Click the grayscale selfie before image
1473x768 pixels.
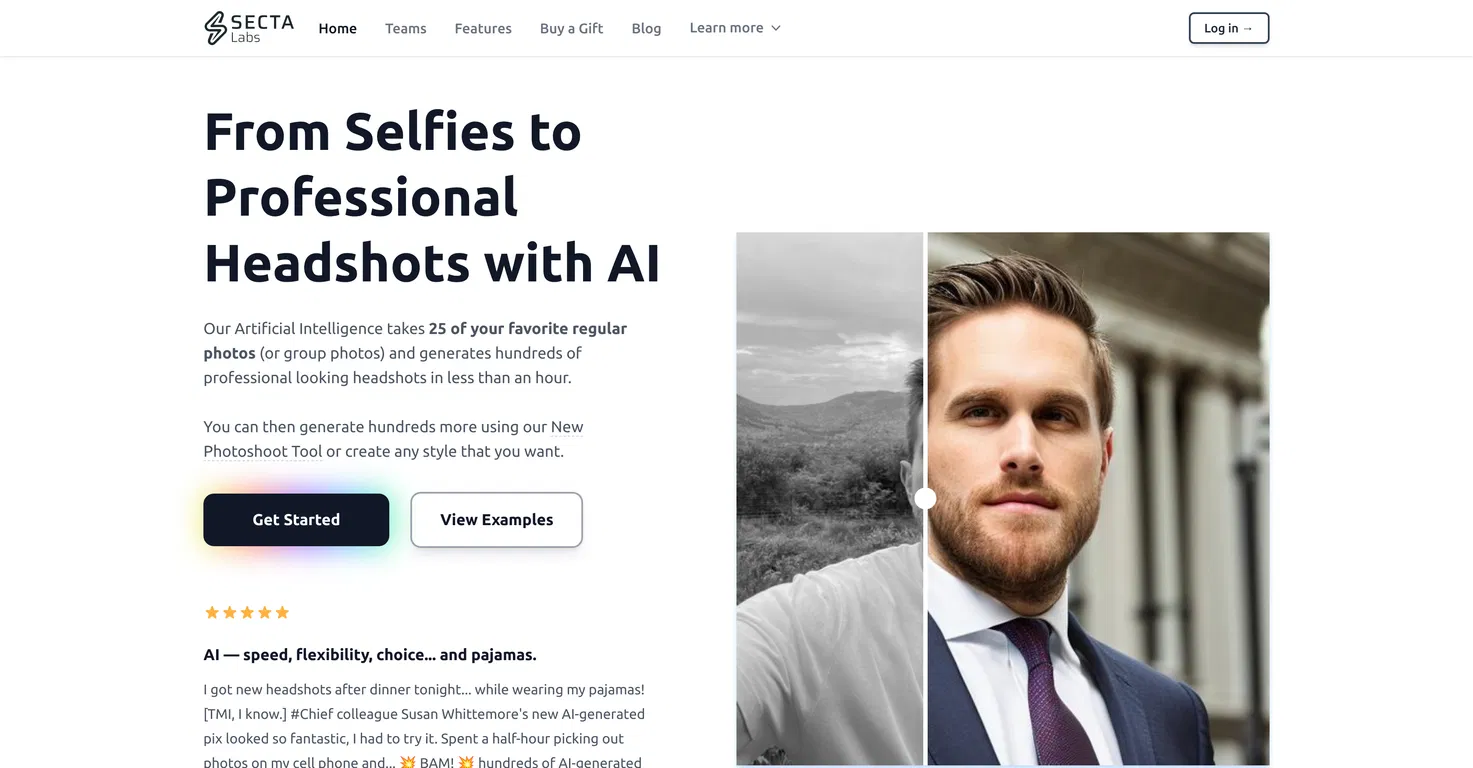[829, 499]
